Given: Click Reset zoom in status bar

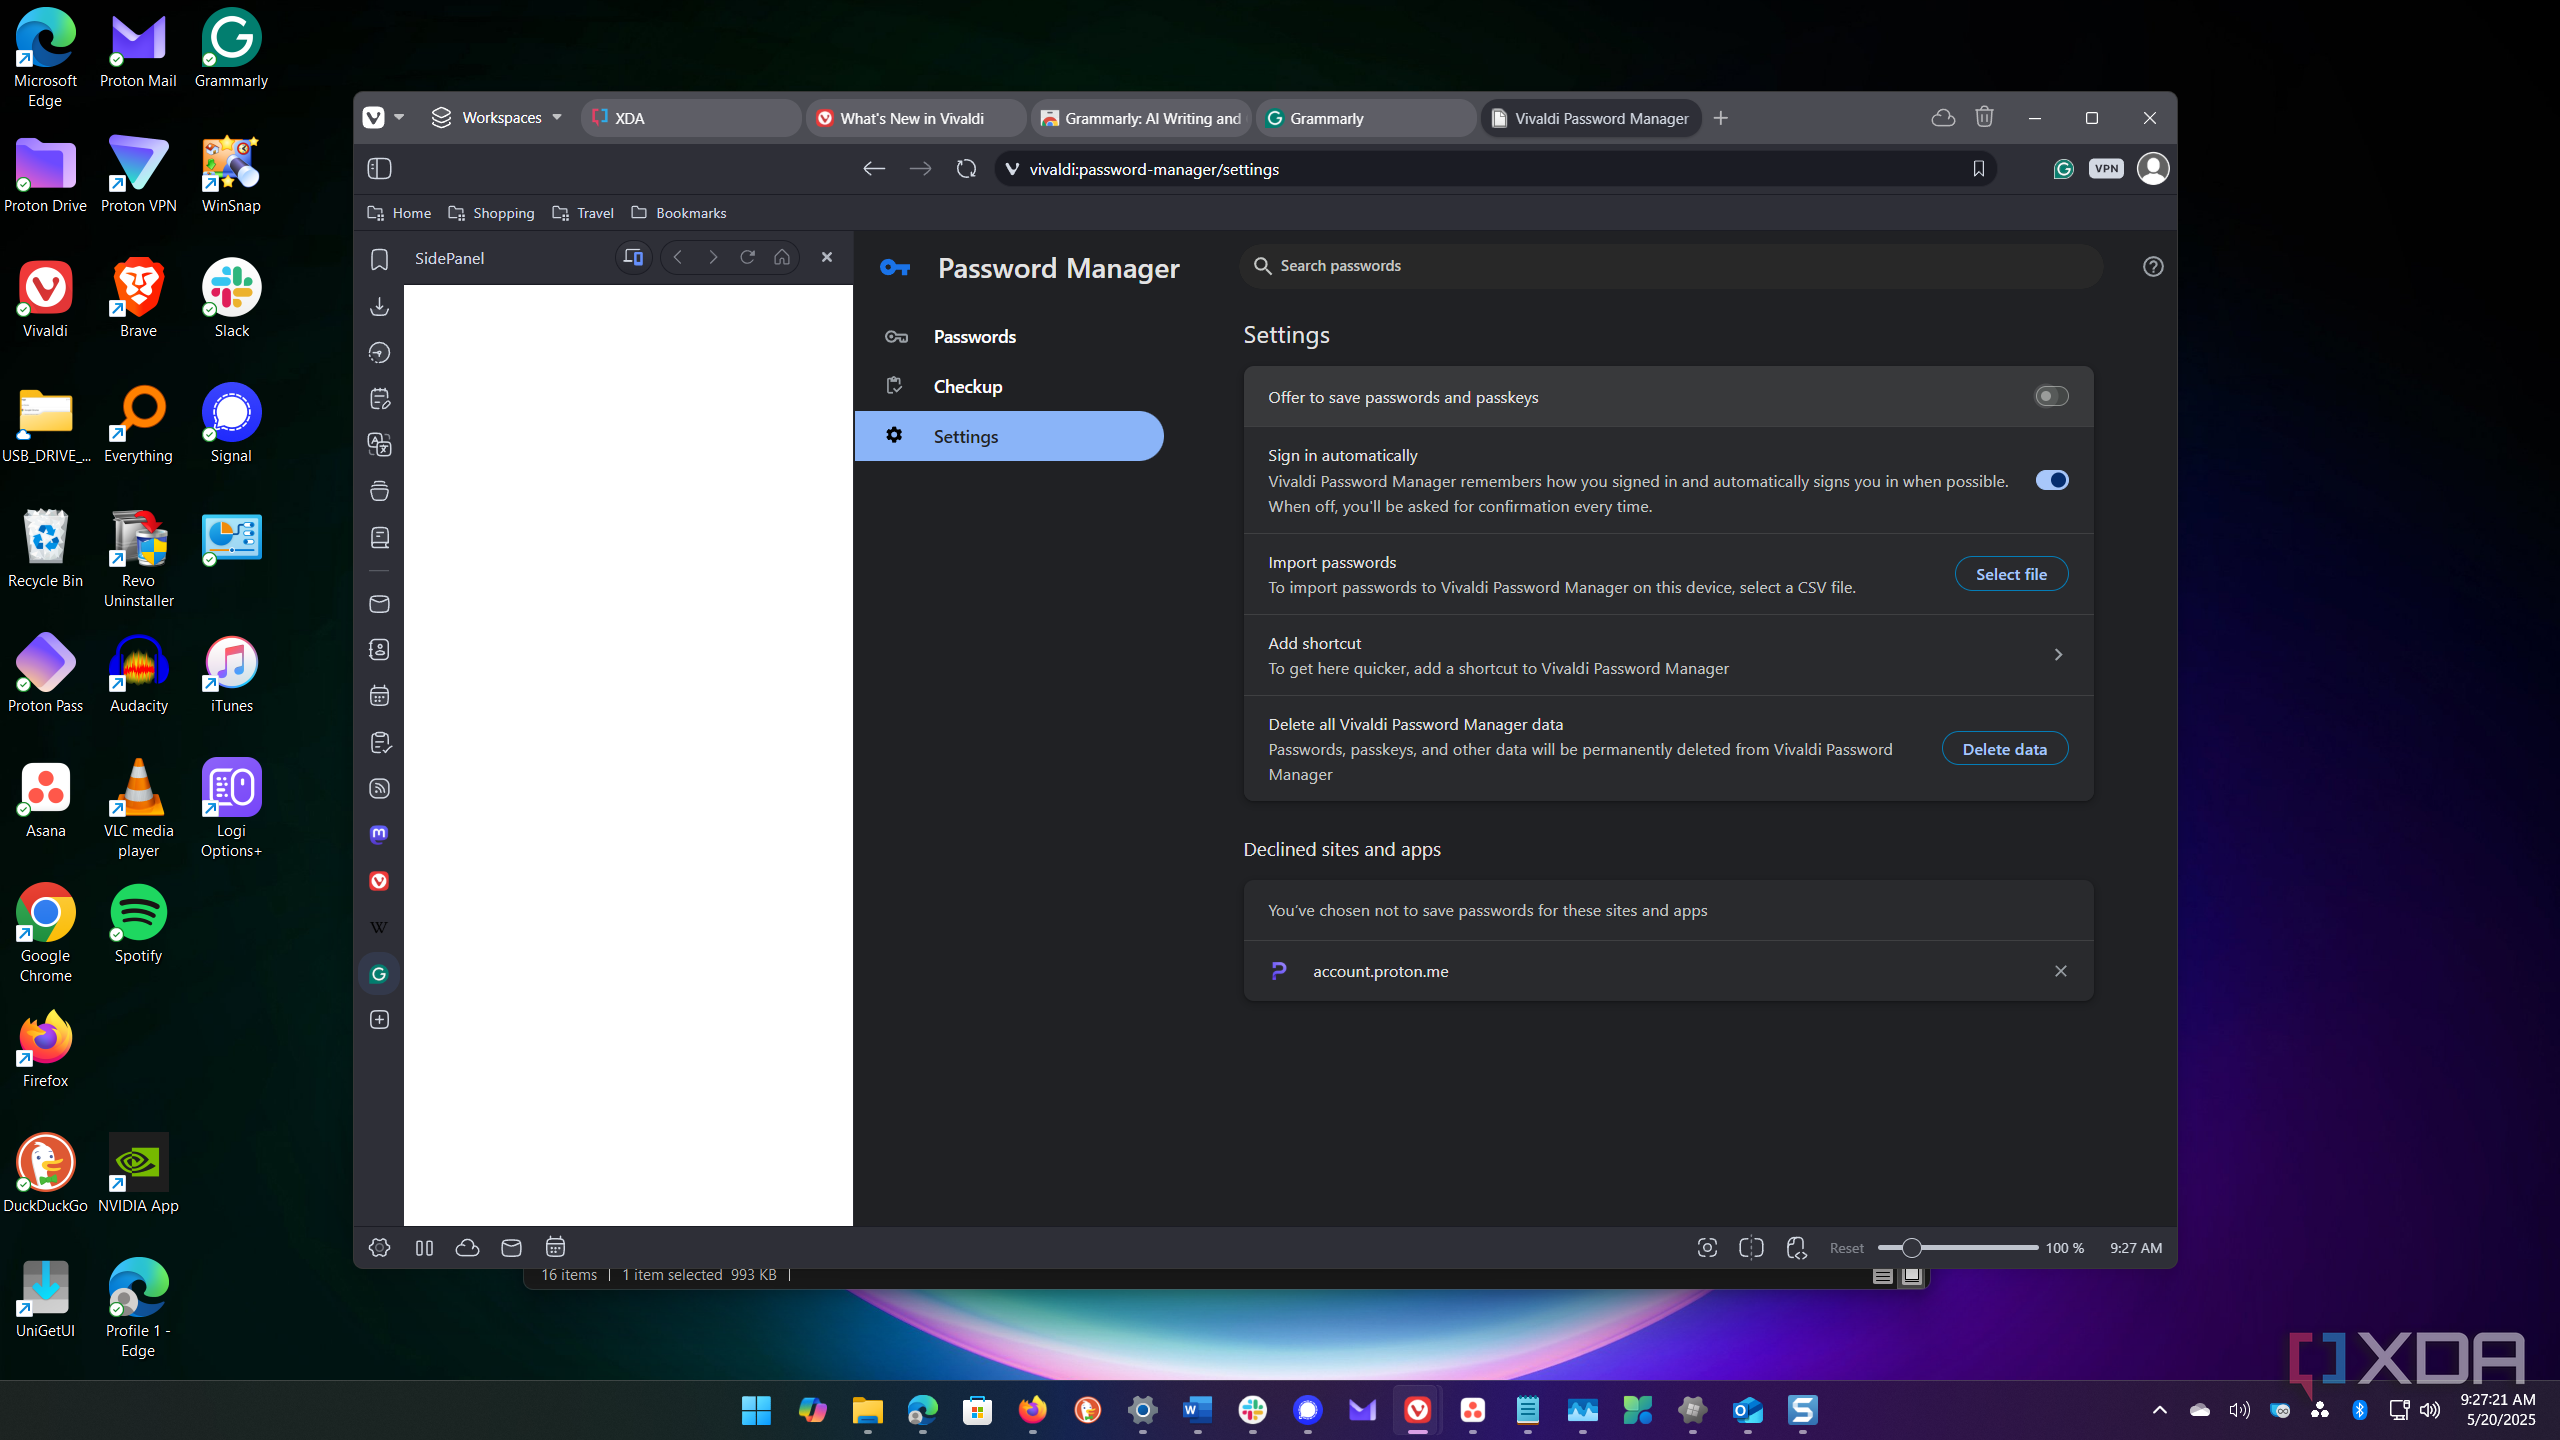Looking at the screenshot, I should pyautogui.click(x=1846, y=1248).
